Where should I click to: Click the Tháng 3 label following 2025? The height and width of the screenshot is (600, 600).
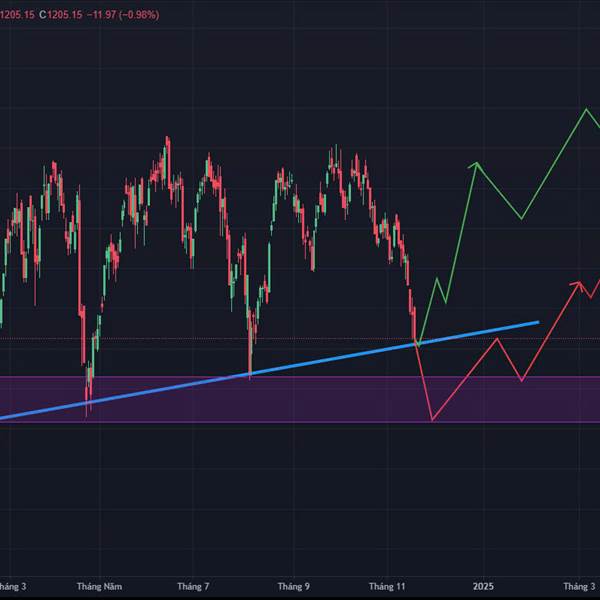point(579,586)
